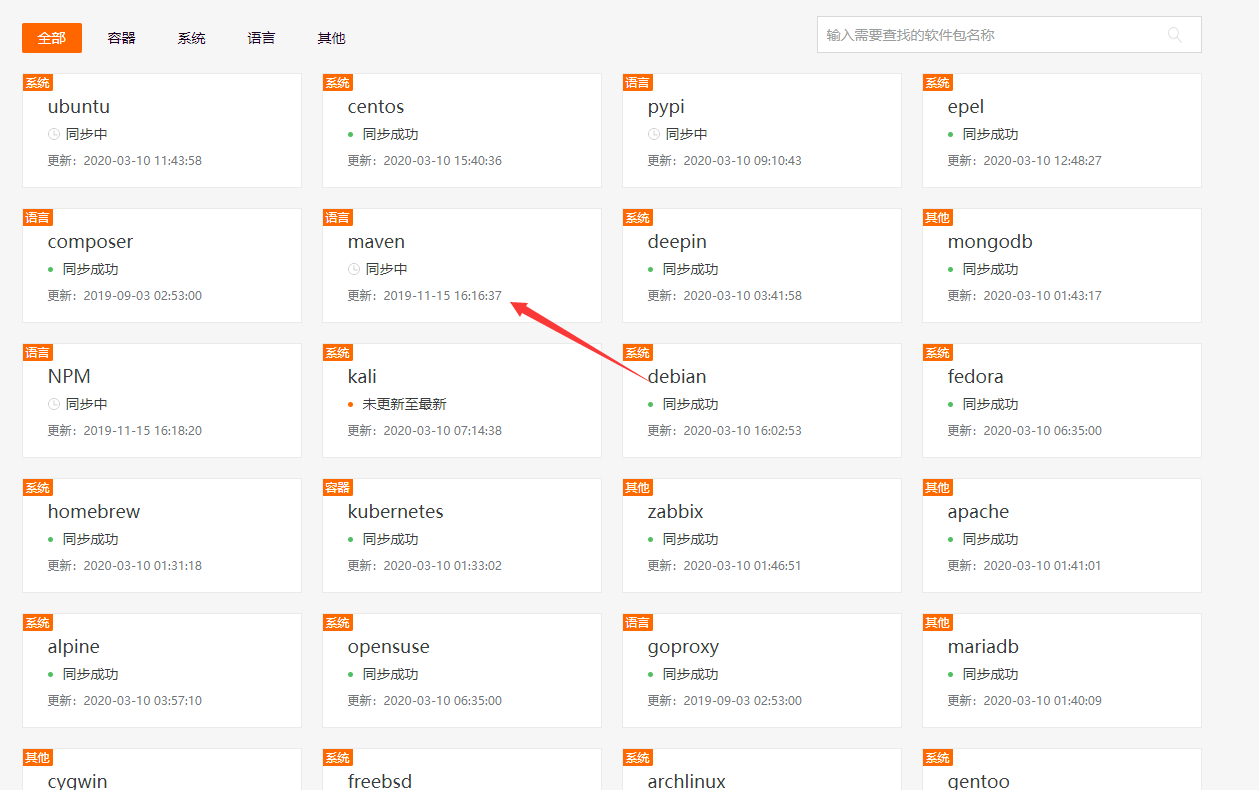Screen dimensions: 1259x790
Task: Click the 其他 tag badge on mongodb card
Action: point(937,218)
